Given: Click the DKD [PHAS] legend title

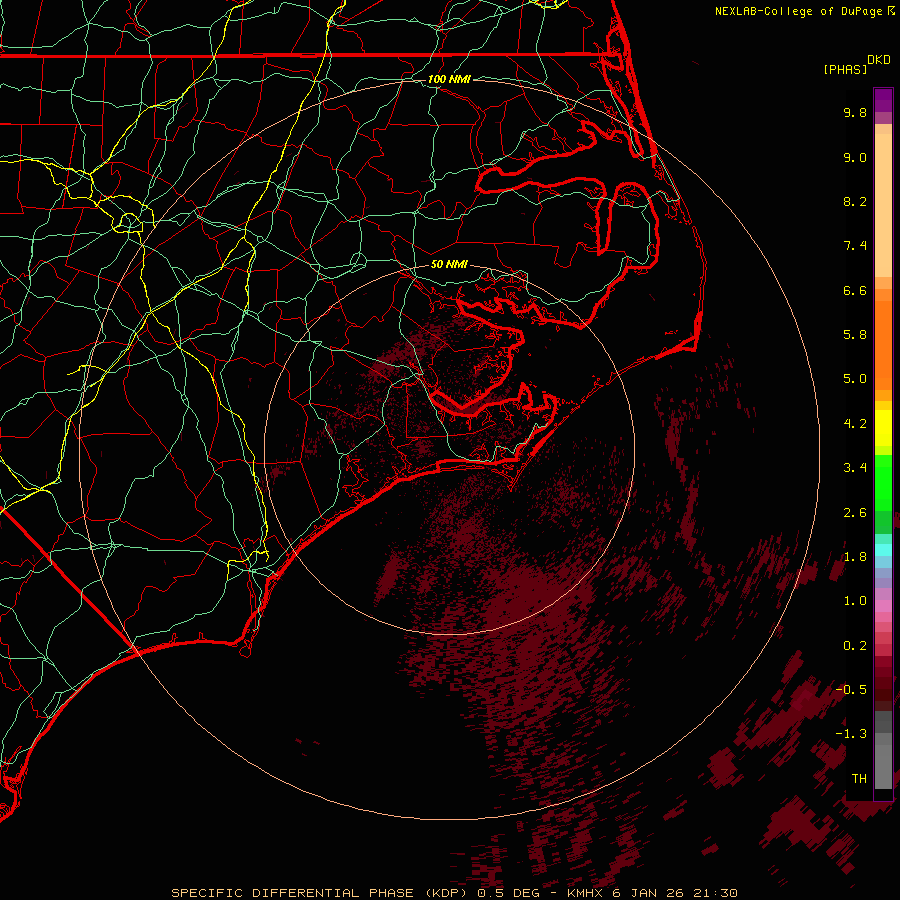Looking at the screenshot, I should pos(856,64).
